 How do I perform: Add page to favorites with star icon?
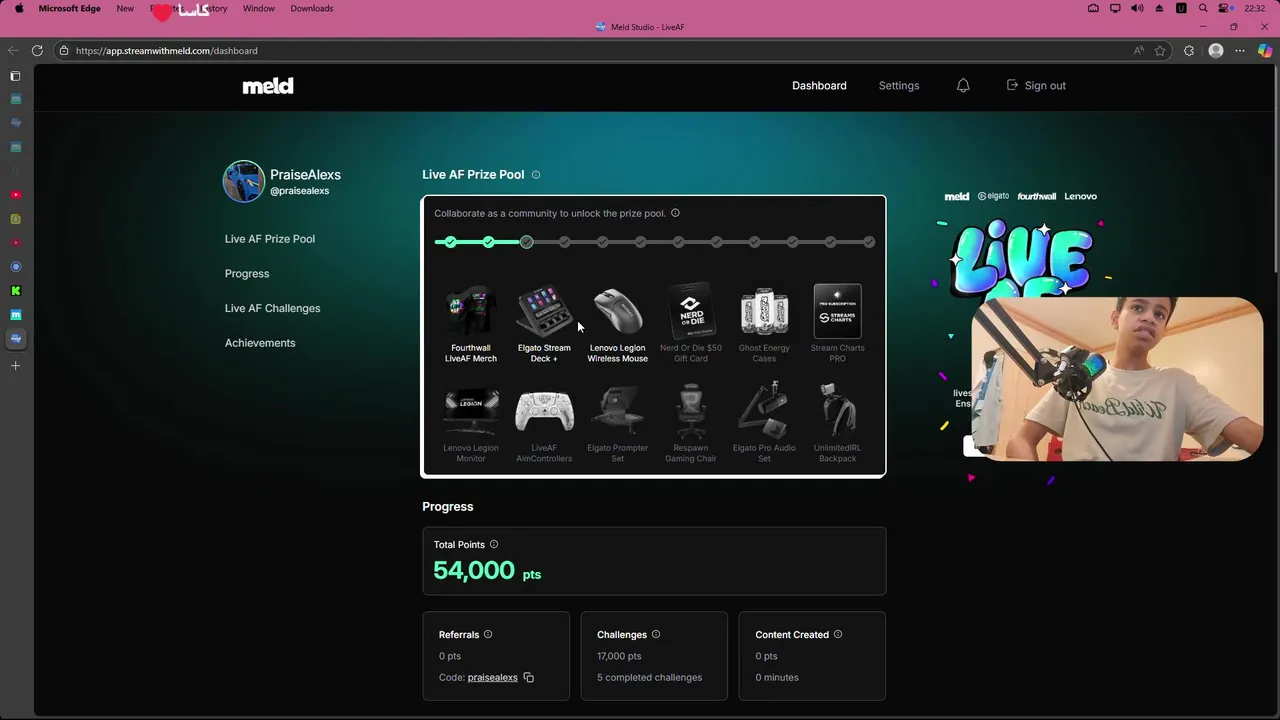tap(1160, 50)
